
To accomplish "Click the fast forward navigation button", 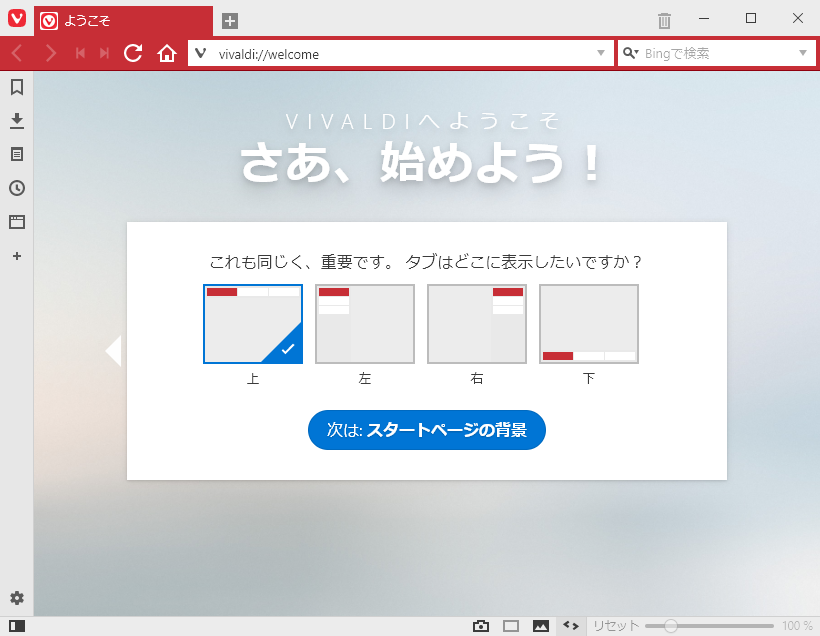I will pyautogui.click(x=105, y=53).
